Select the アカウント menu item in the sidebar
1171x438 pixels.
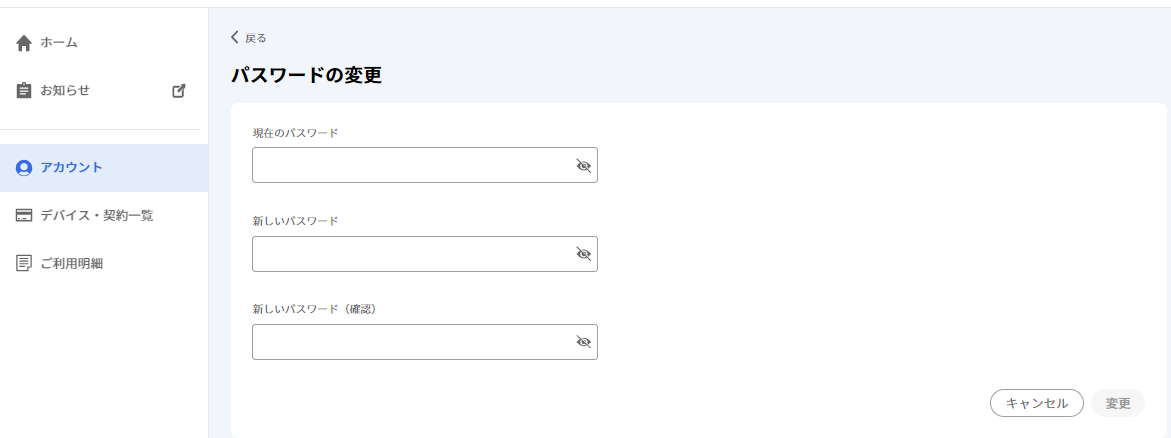[104, 167]
